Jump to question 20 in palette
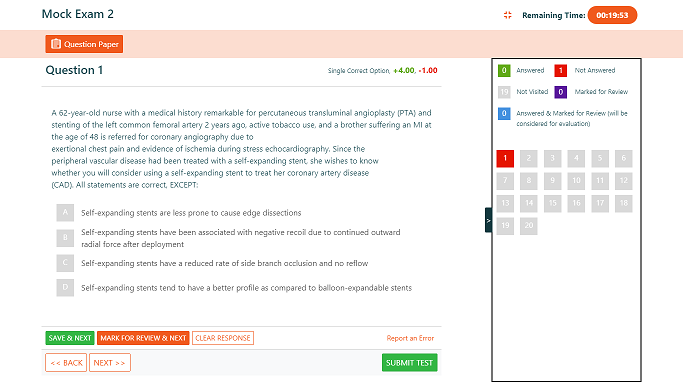 529,226
